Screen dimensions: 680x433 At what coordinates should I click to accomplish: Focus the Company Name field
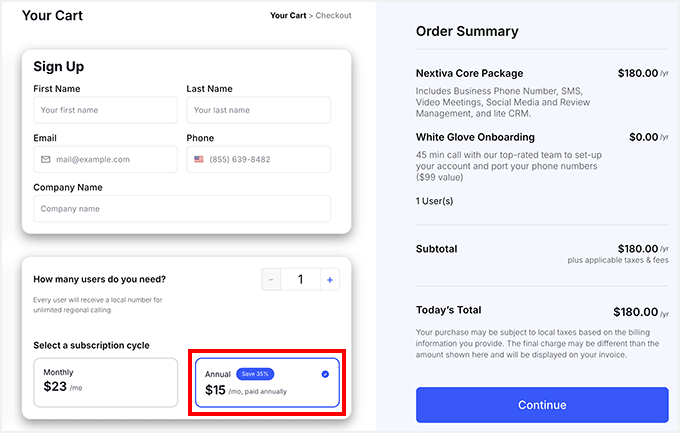181,209
